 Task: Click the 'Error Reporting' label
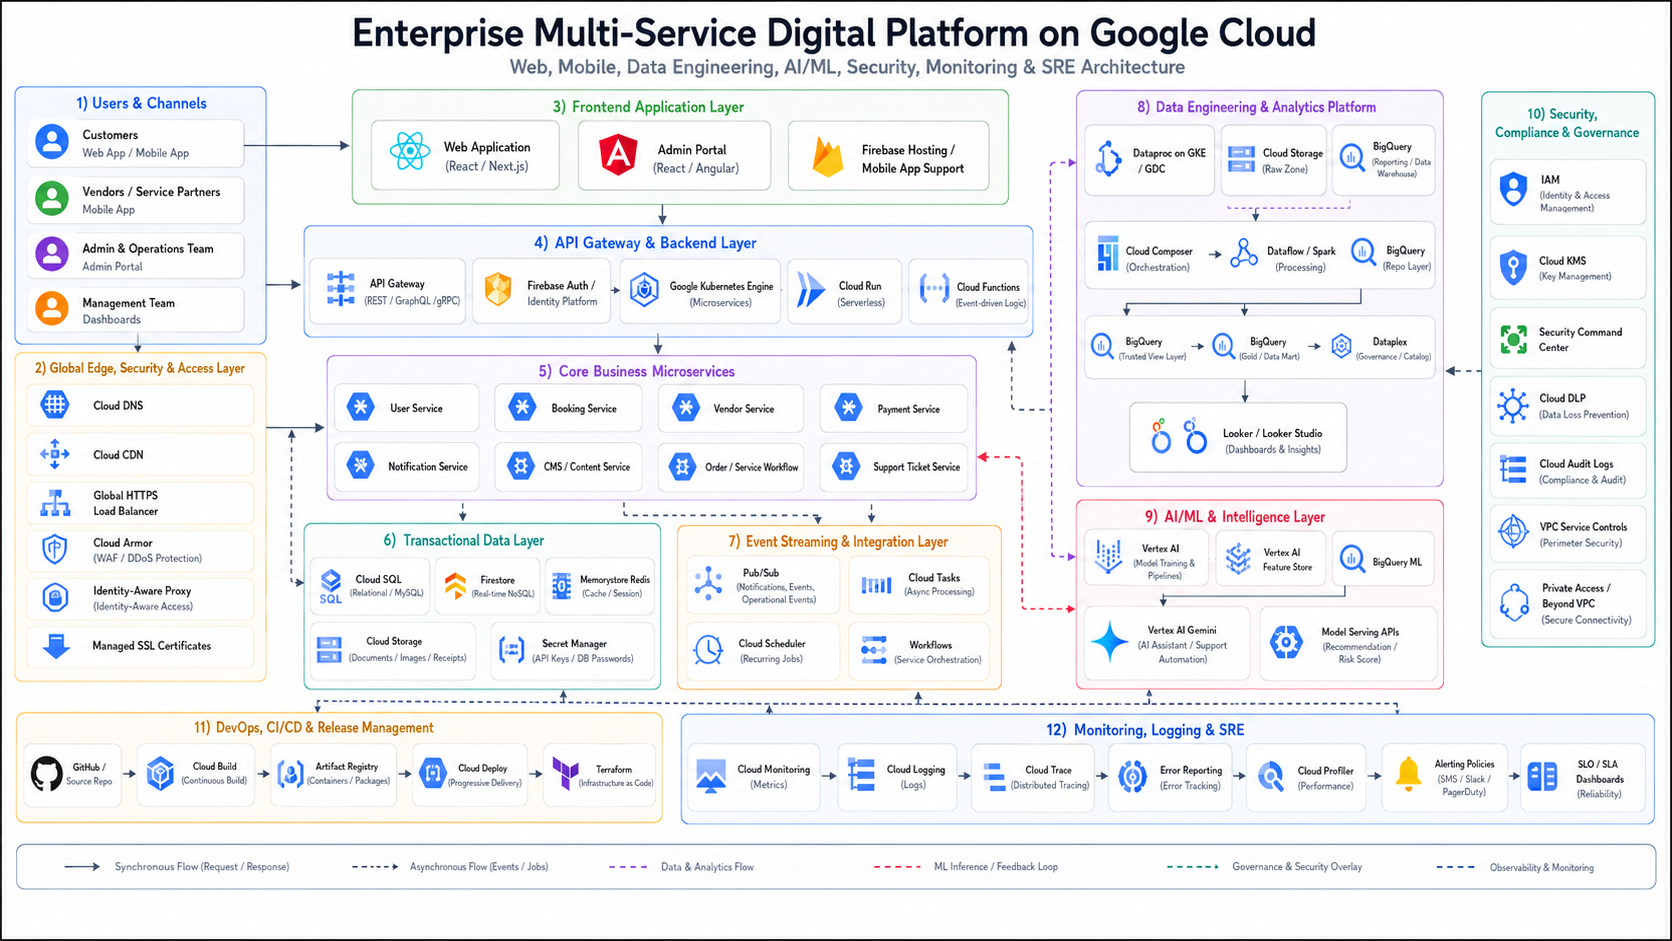1191,770
